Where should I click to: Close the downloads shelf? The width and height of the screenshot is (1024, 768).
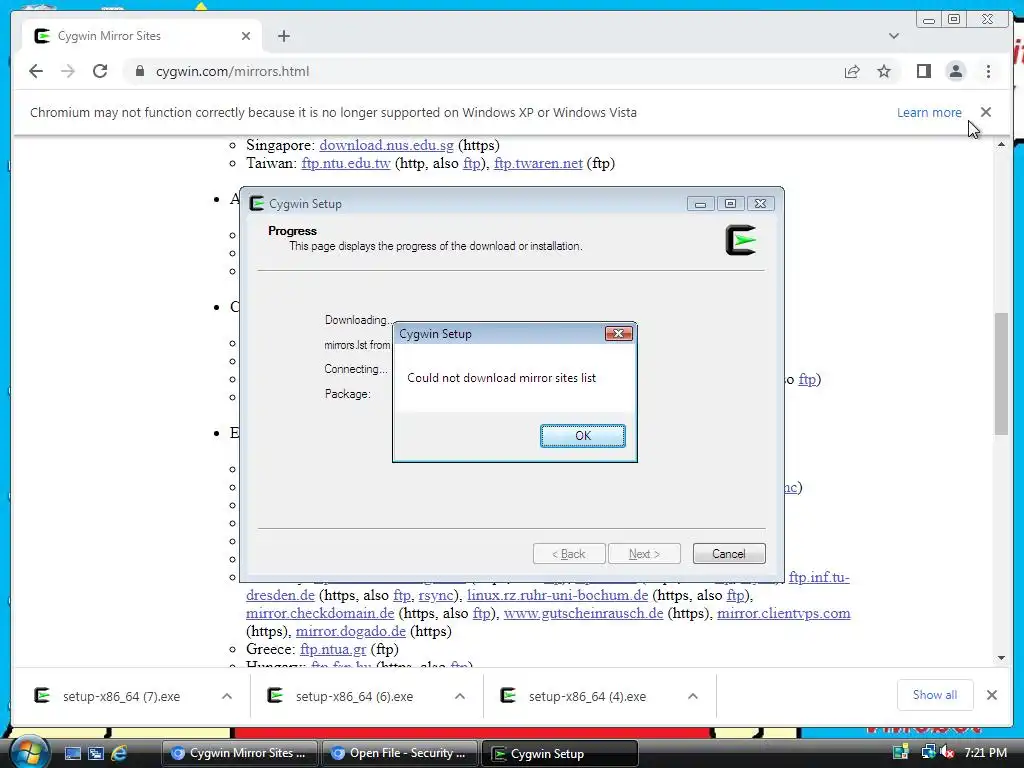pyautogui.click(x=991, y=695)
